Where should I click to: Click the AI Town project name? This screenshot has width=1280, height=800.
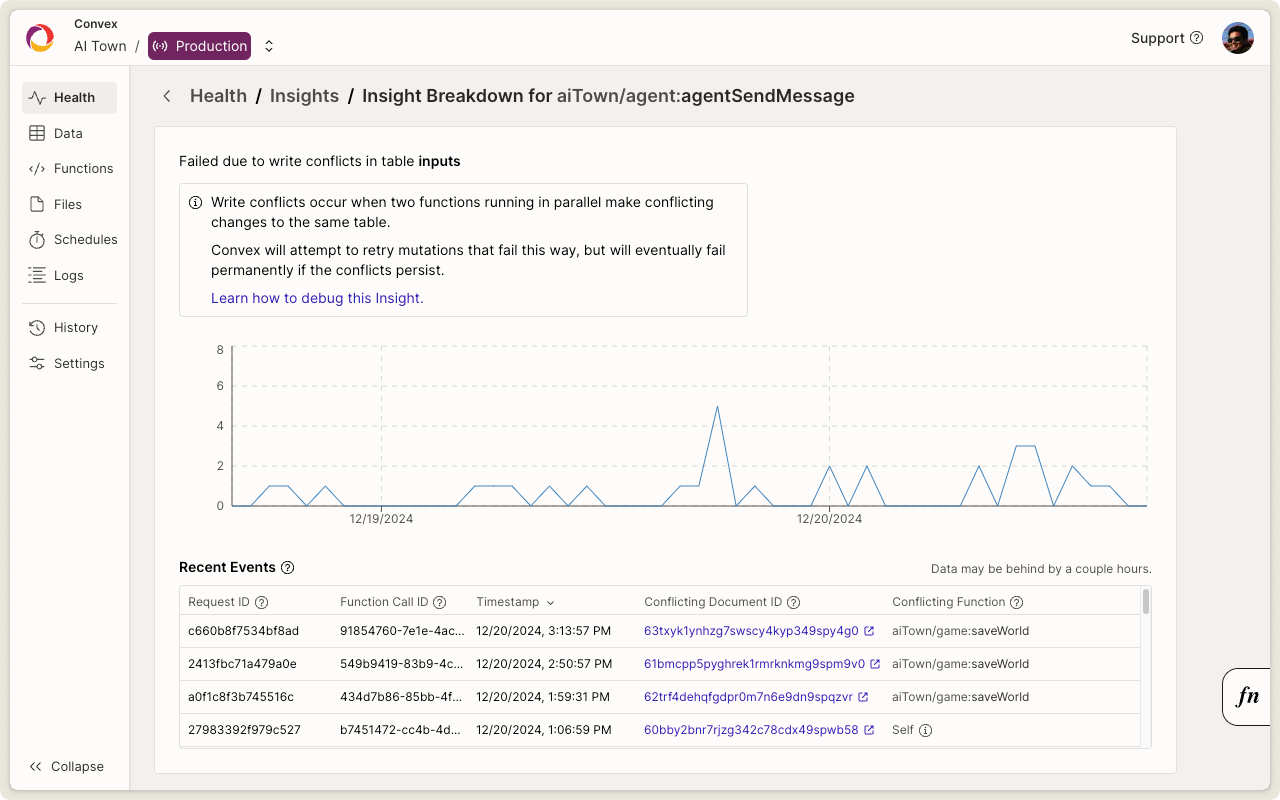[100, 46]
